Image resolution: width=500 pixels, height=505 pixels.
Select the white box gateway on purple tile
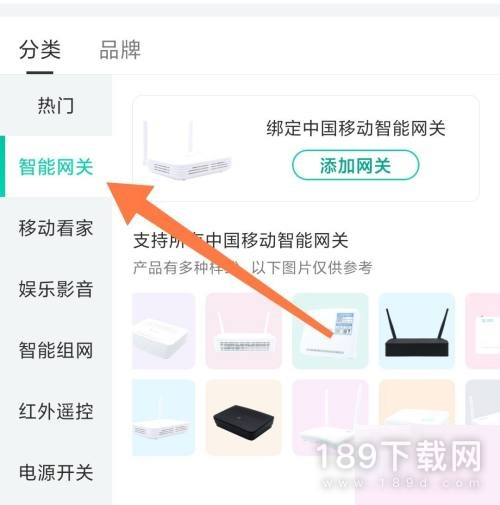click(x=164, y=331)
